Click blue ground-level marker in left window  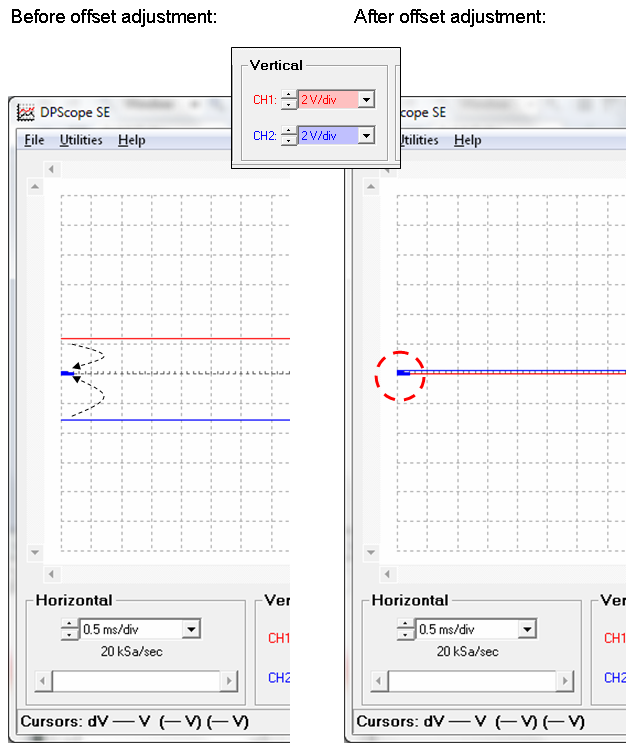tap(67, 373)
